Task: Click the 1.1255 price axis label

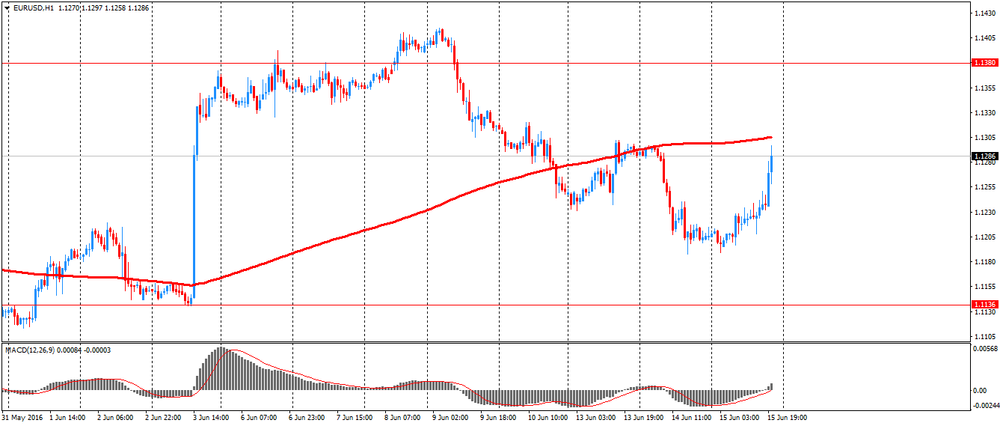Action: 983,187
